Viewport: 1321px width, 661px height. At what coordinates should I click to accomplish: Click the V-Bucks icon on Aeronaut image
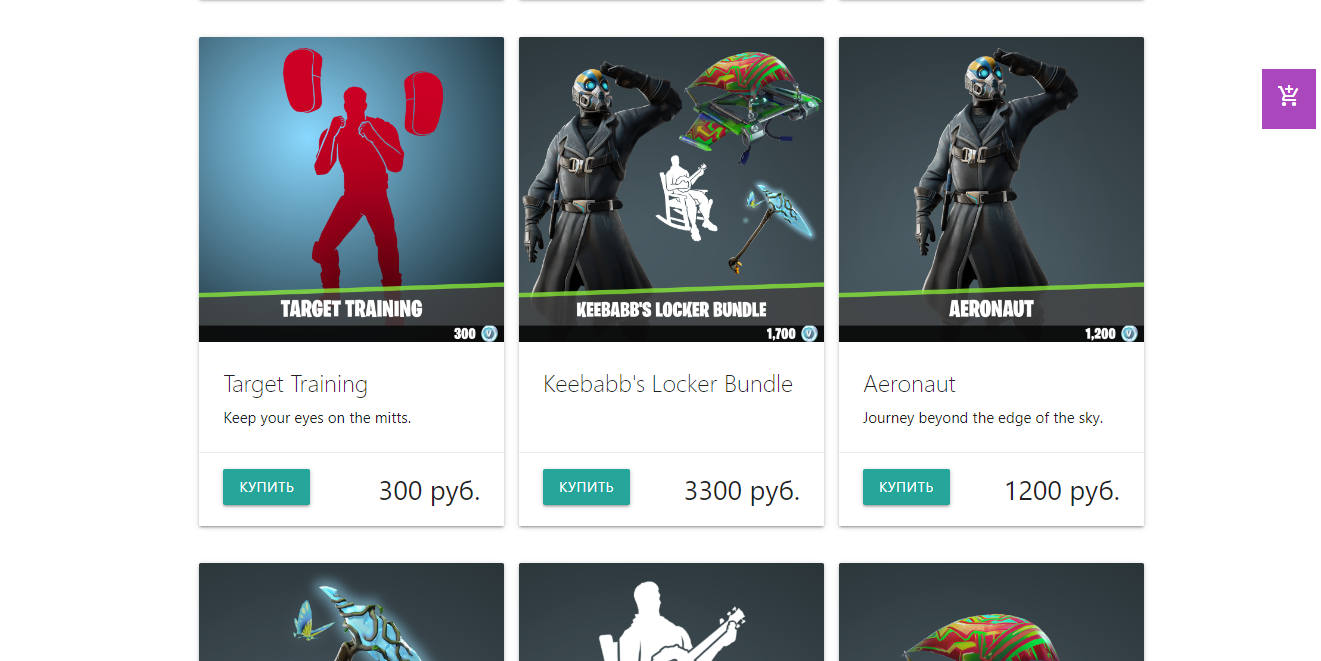(x=1129, y=334)
